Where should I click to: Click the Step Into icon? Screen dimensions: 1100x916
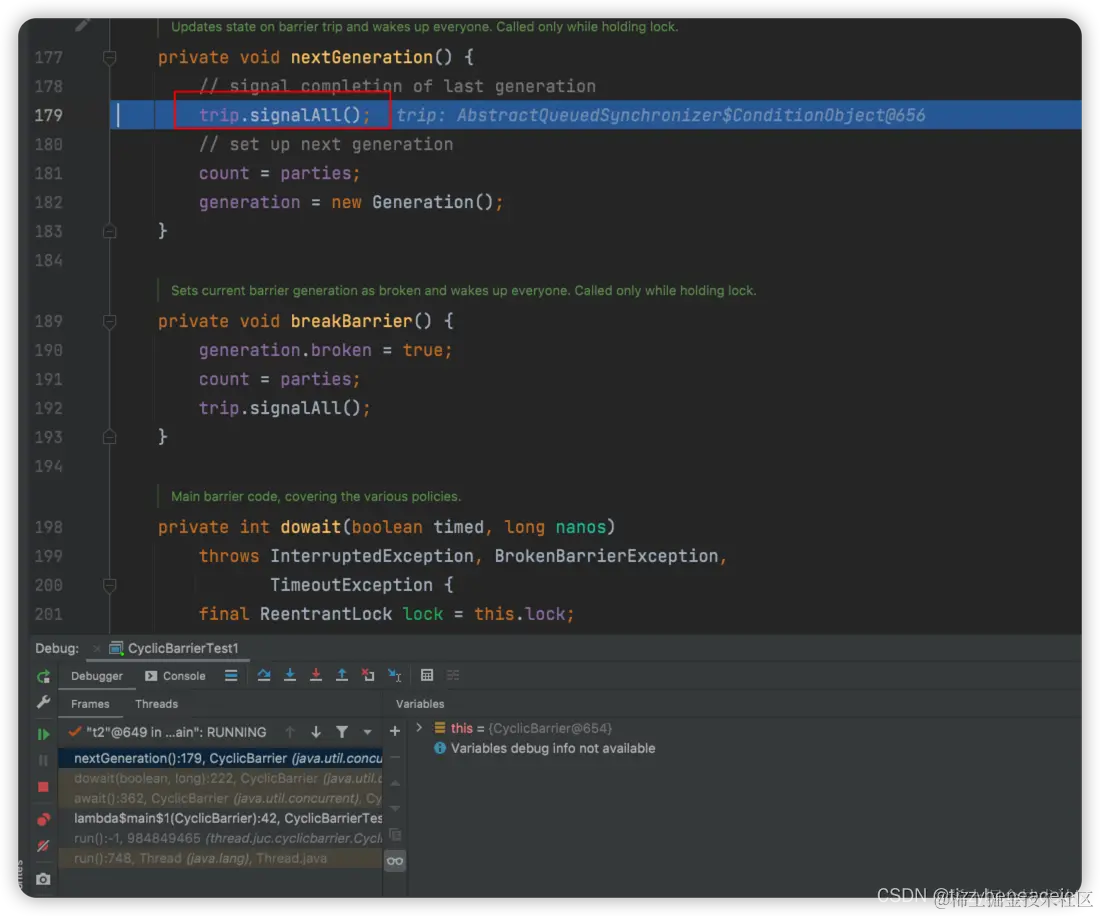(x=290, y=675)
